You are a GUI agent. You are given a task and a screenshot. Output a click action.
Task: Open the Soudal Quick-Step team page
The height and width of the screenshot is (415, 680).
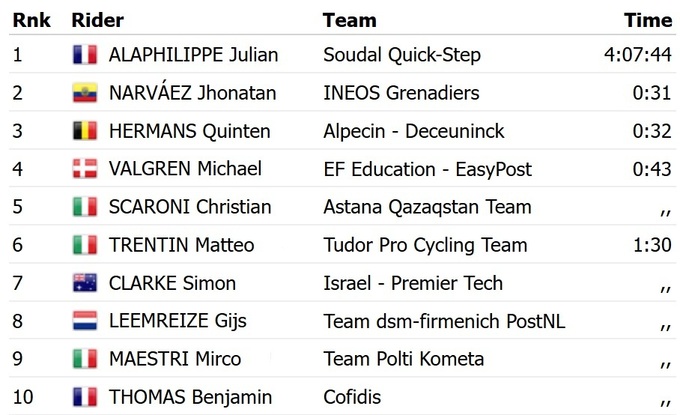point(402,55)
